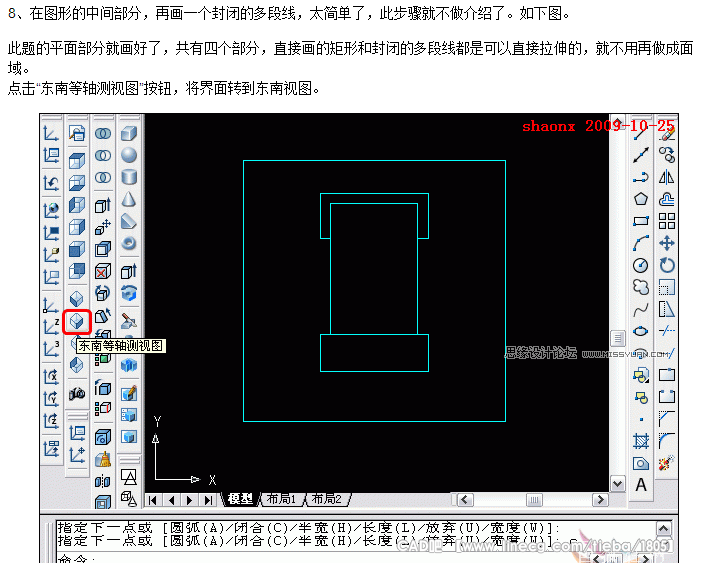
Task: Select the Fillet modify tool
Action: point(667,441)
